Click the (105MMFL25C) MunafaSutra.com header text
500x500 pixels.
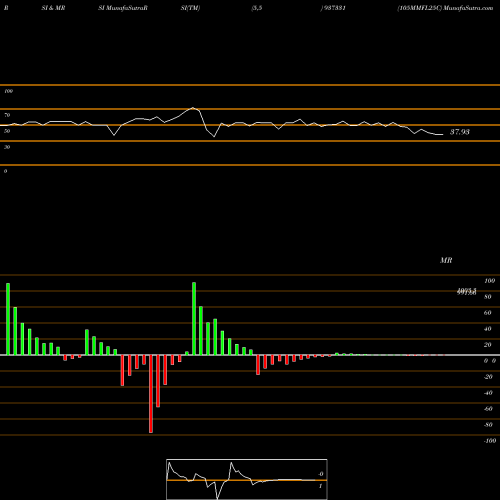(445, 8)
